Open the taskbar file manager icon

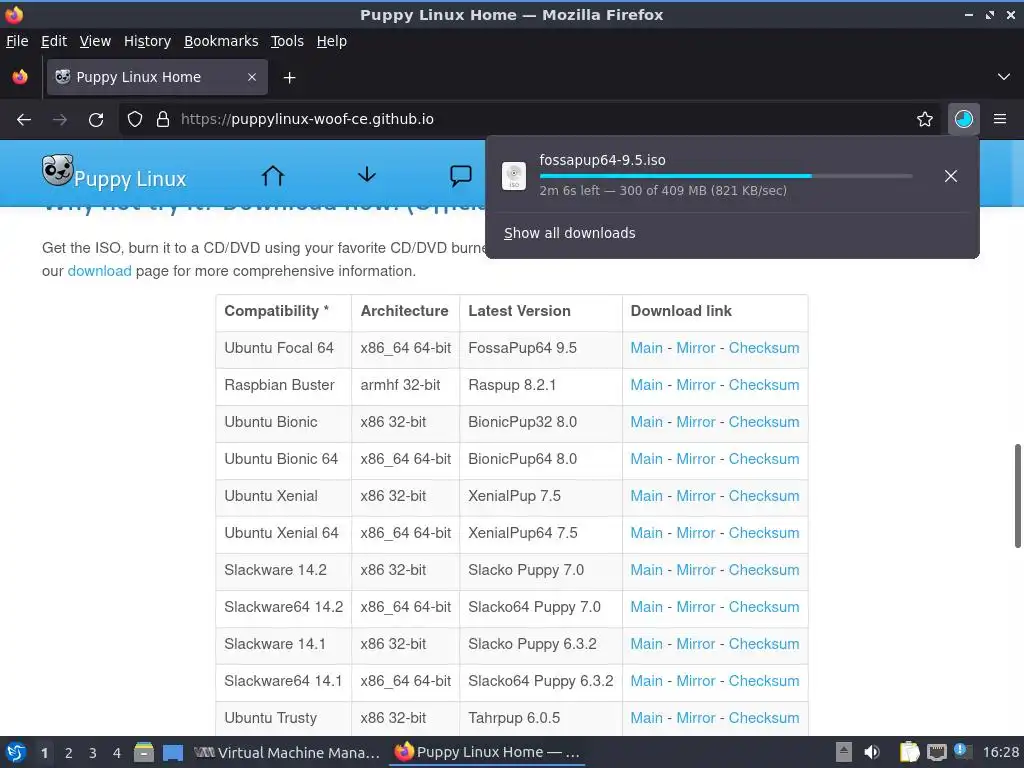[144, 752]
